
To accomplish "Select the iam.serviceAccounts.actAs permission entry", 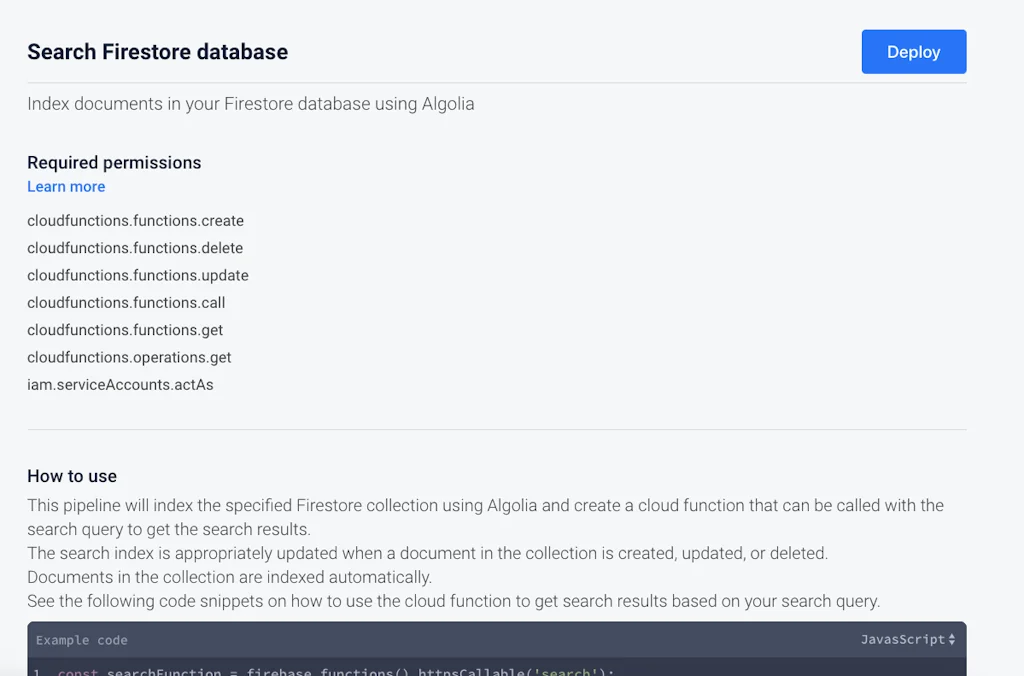I will 121,385.
